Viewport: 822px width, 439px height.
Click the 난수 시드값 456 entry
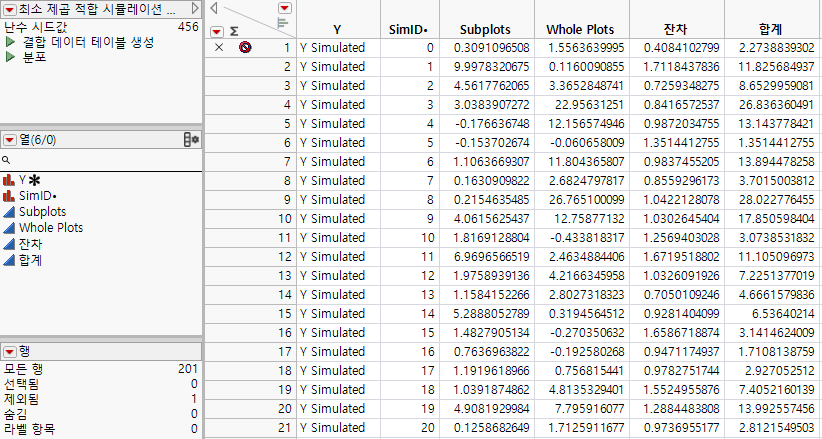pos(101,27)
